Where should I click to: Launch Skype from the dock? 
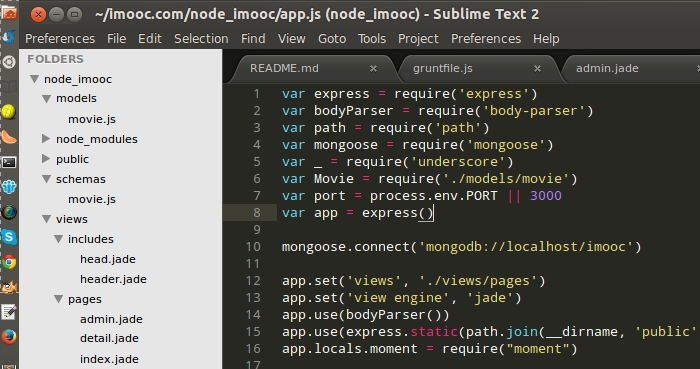[x=9, y=237]
